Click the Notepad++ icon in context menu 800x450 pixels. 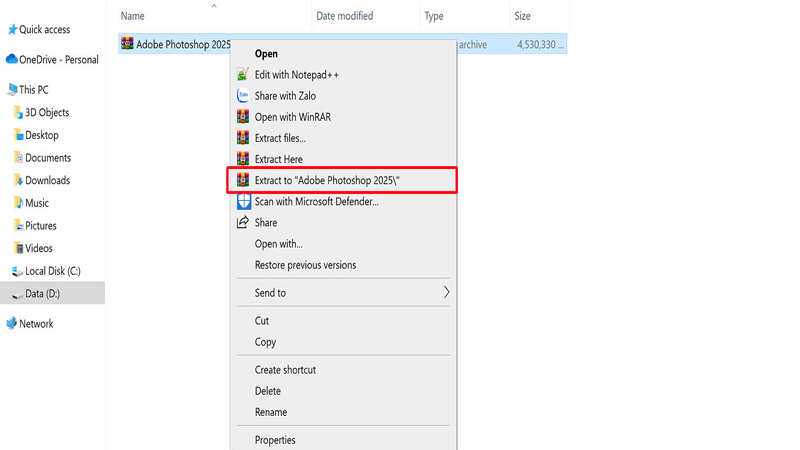click(x=242, y=75)
